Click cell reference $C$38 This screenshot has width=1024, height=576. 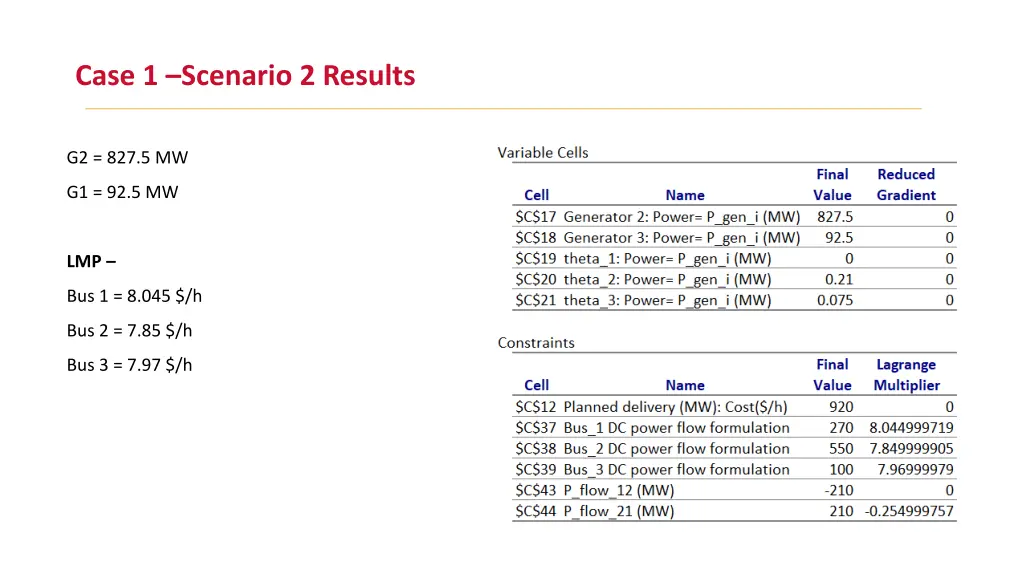(536, 449)
